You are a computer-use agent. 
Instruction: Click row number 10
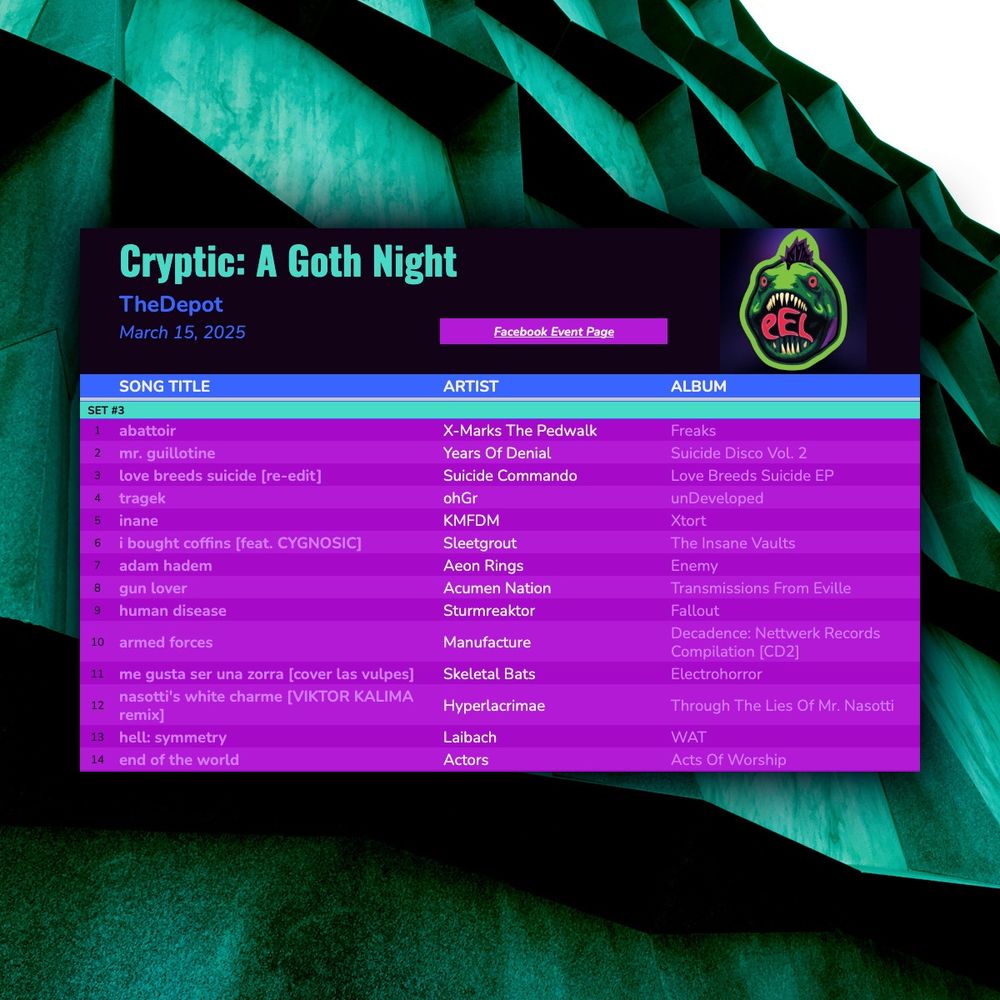click(98, 642)
